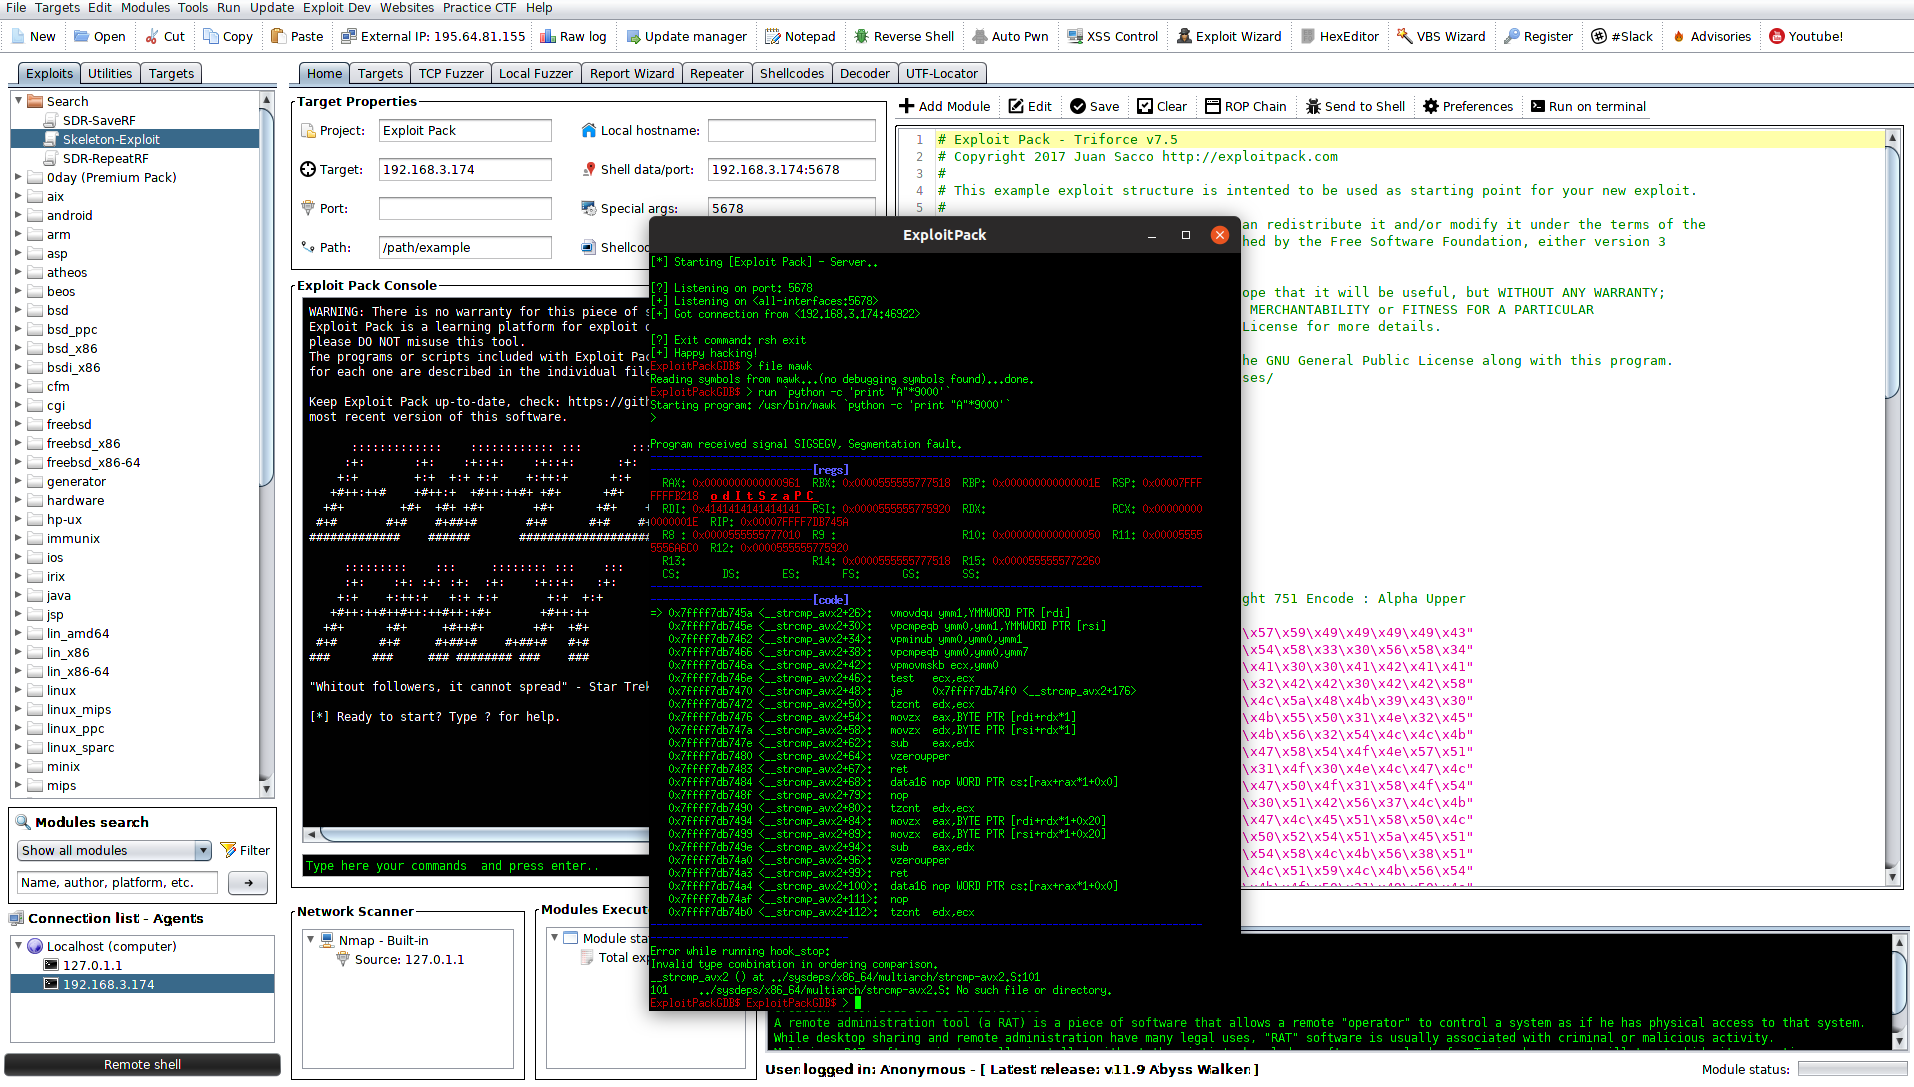Select agent 192.168.3.174 in connection list
This screenshot has height=1087, width=1914.
tap(108, 984)
